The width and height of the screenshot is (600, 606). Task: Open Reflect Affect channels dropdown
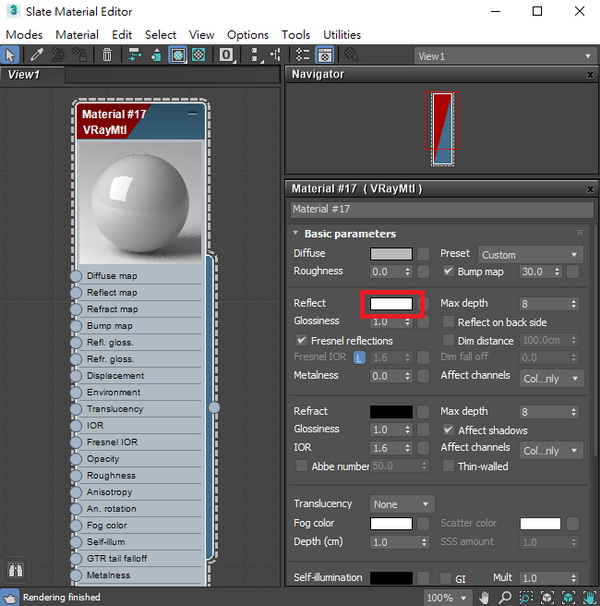click(x=551, y=378)
